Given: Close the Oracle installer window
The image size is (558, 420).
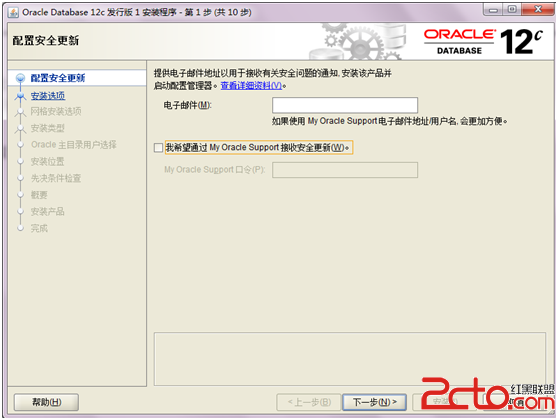Looking at the screenshot, I should click(538, 10).
